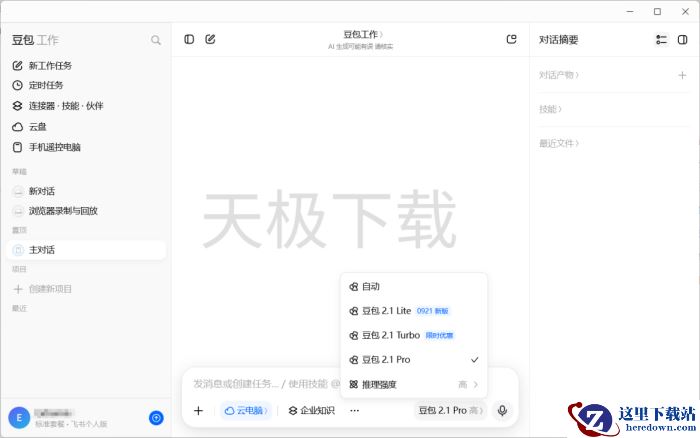Click the 限时优惠 badge on Turbo
The image size is (700, 438).
point(439,335)
